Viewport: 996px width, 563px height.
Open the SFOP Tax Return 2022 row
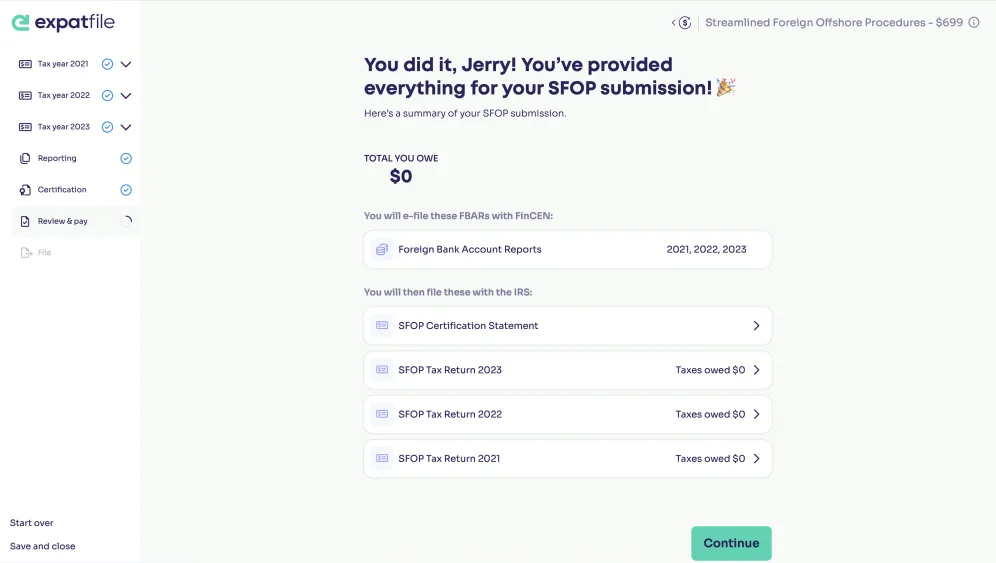coord(567,414)
